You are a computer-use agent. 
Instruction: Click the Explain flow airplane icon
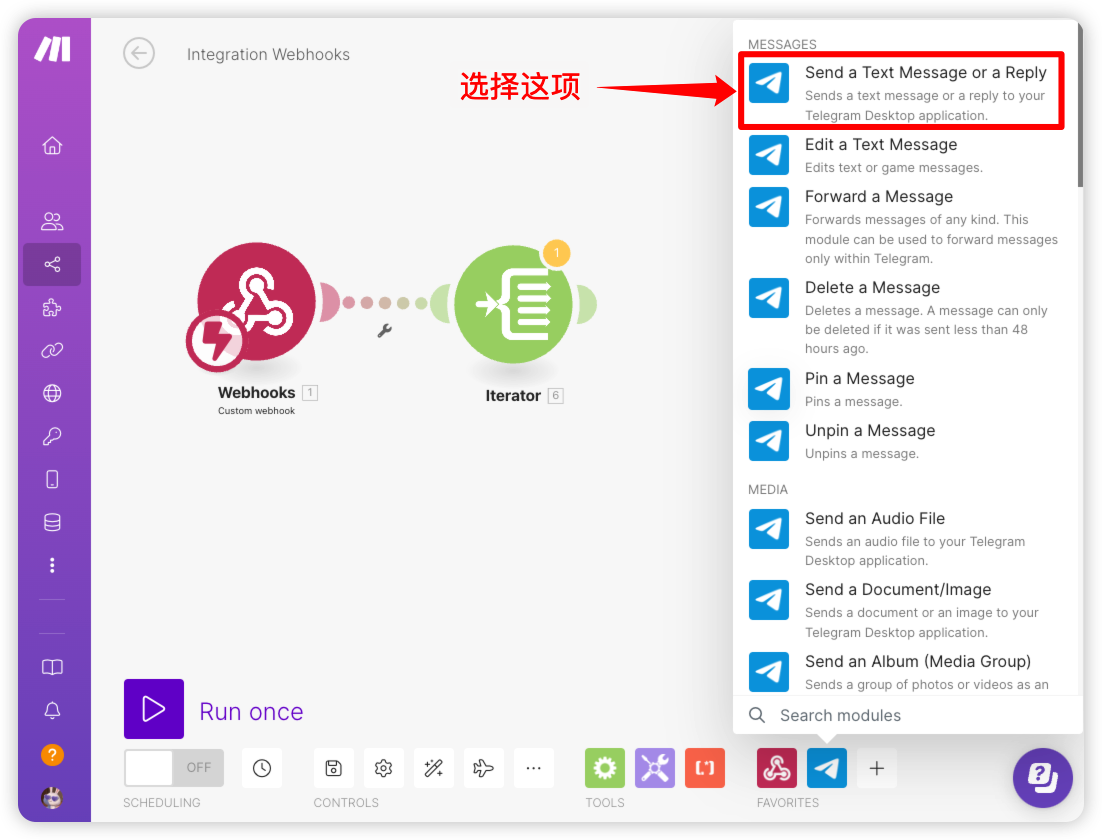484,768
